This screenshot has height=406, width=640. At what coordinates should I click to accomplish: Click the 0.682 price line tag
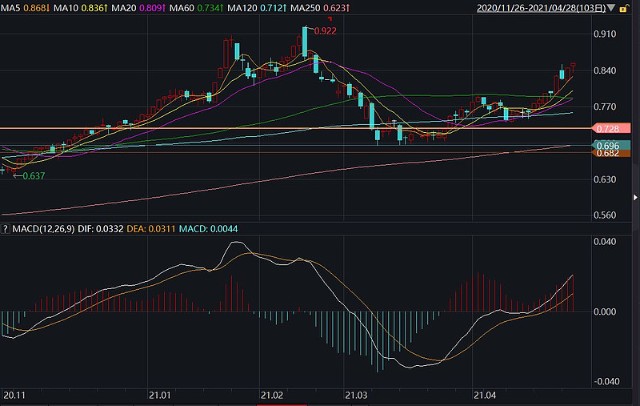coord(608,153)
